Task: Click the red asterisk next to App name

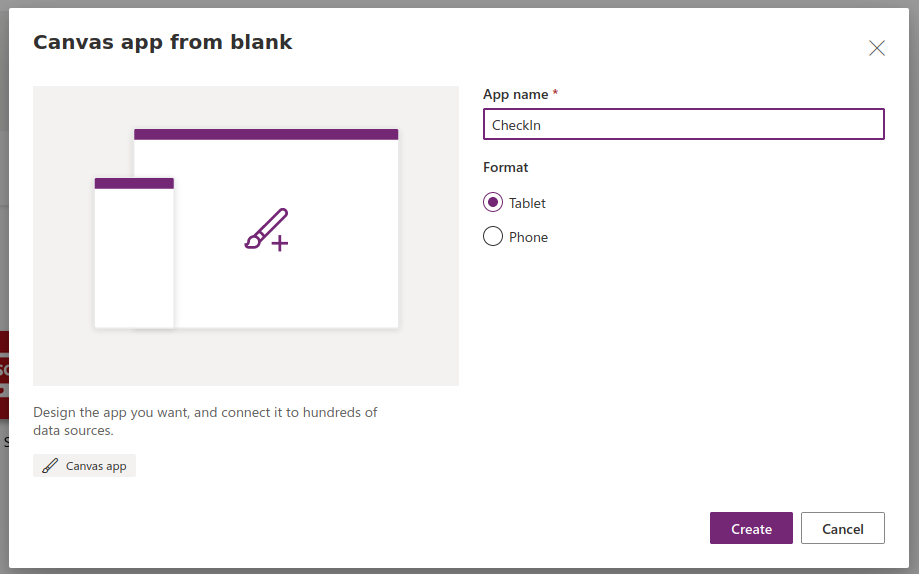Action: click(555, 93)
